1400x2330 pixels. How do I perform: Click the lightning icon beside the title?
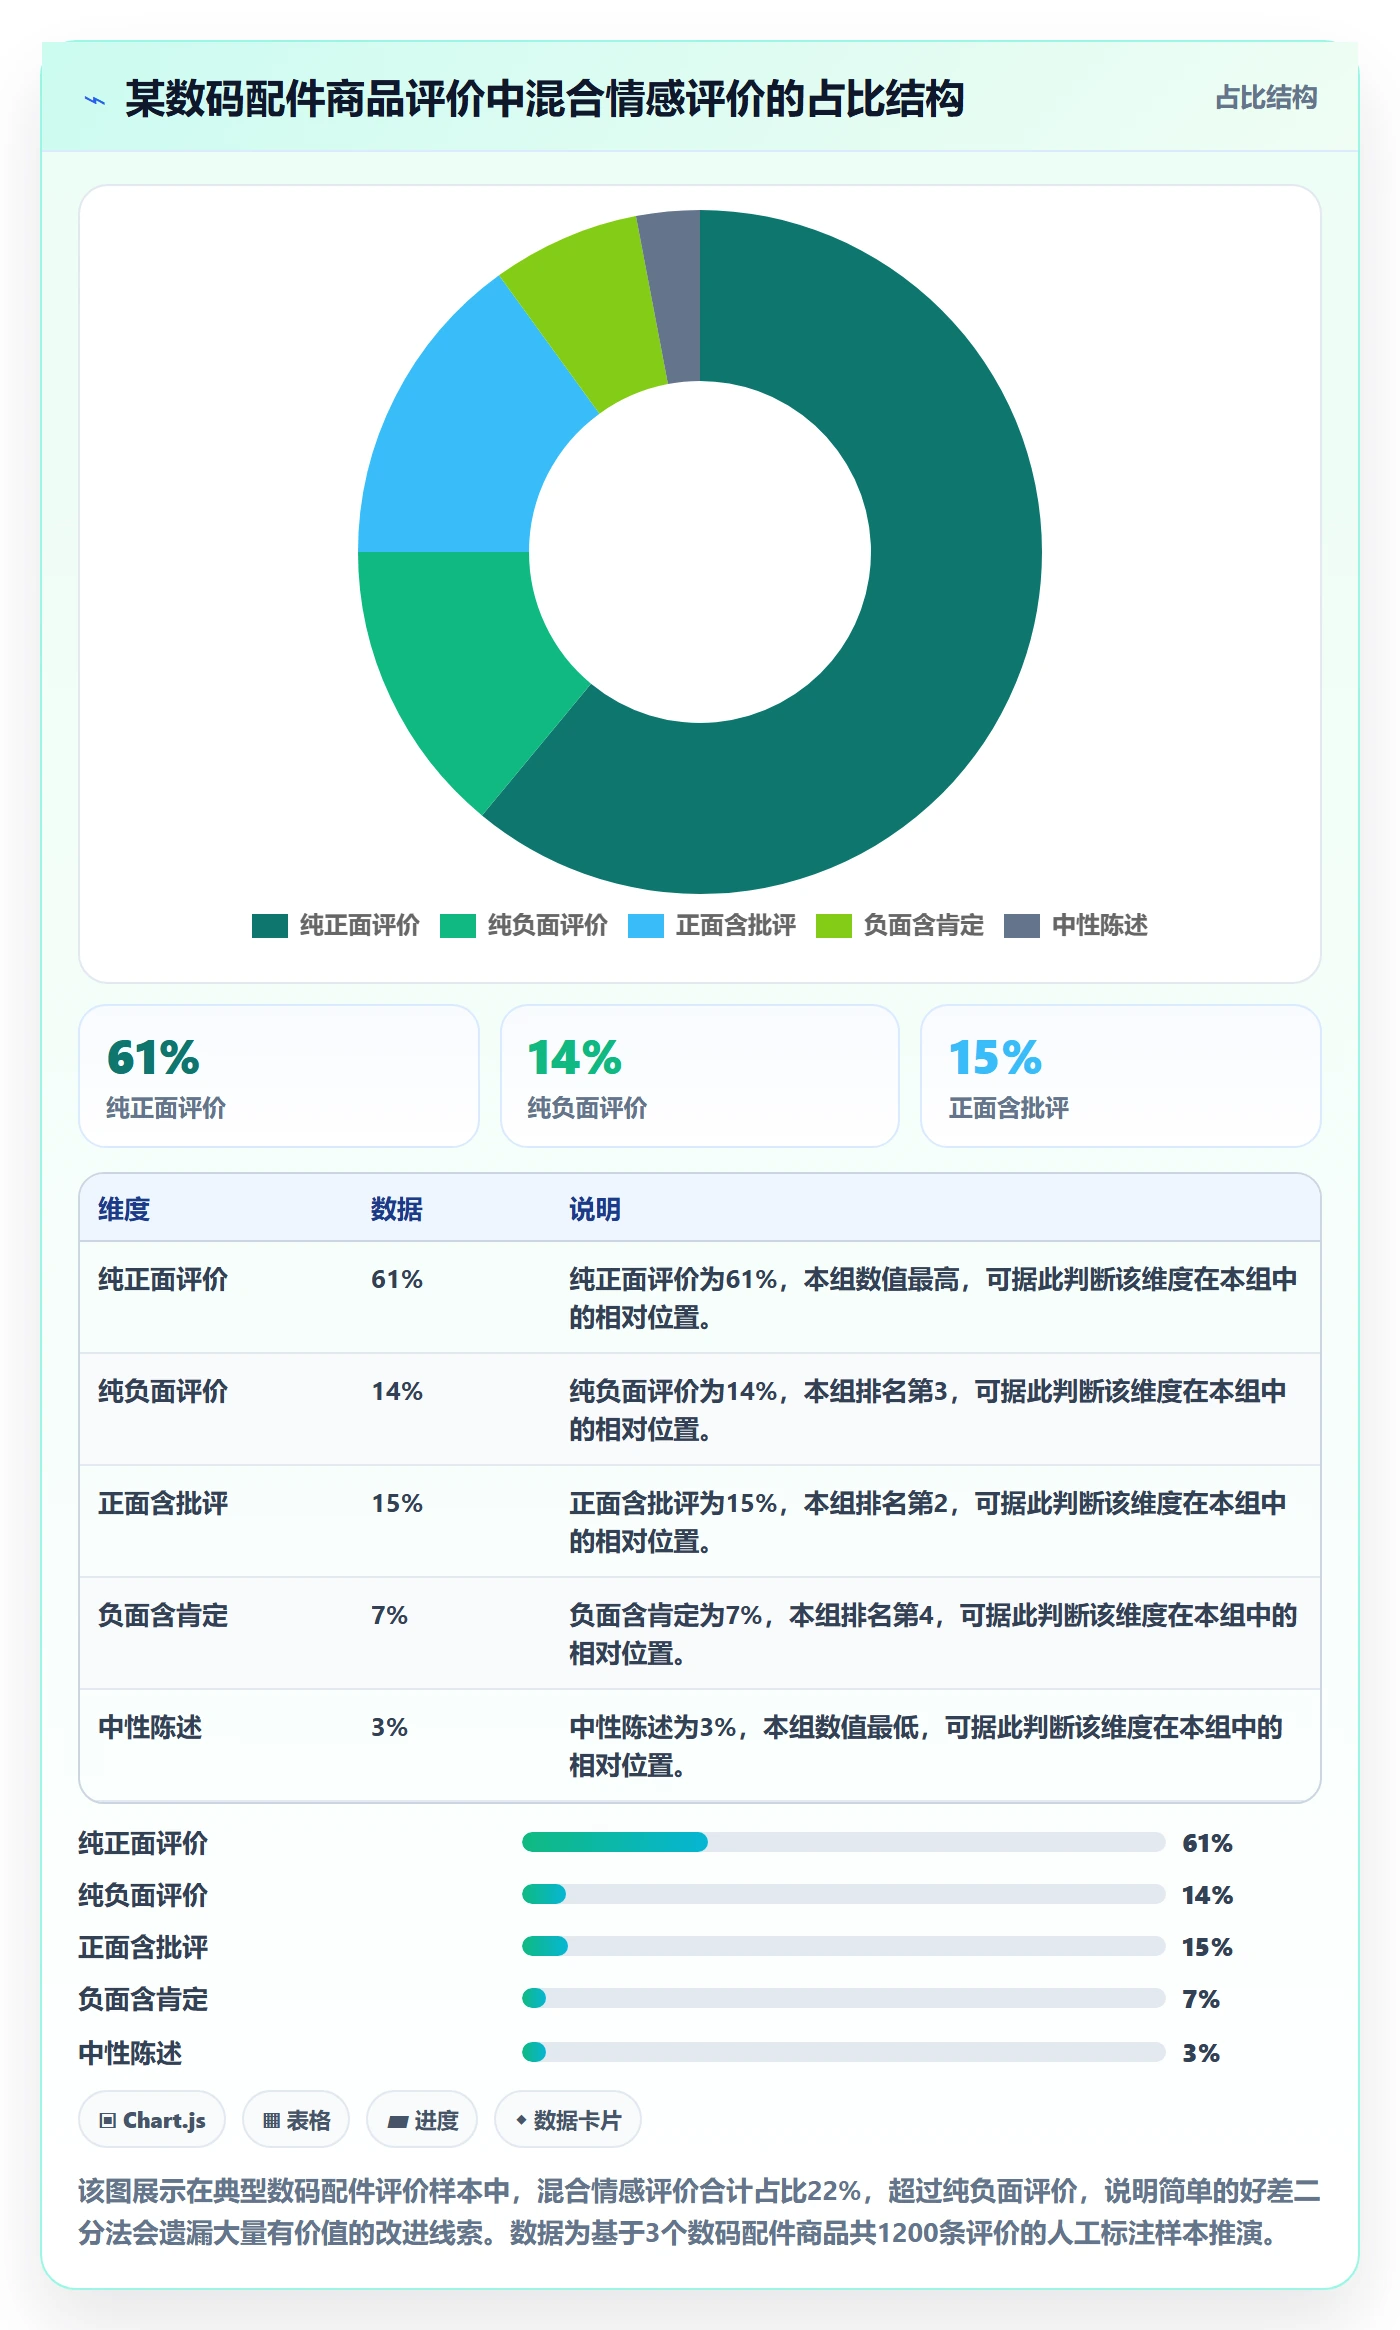95,100
